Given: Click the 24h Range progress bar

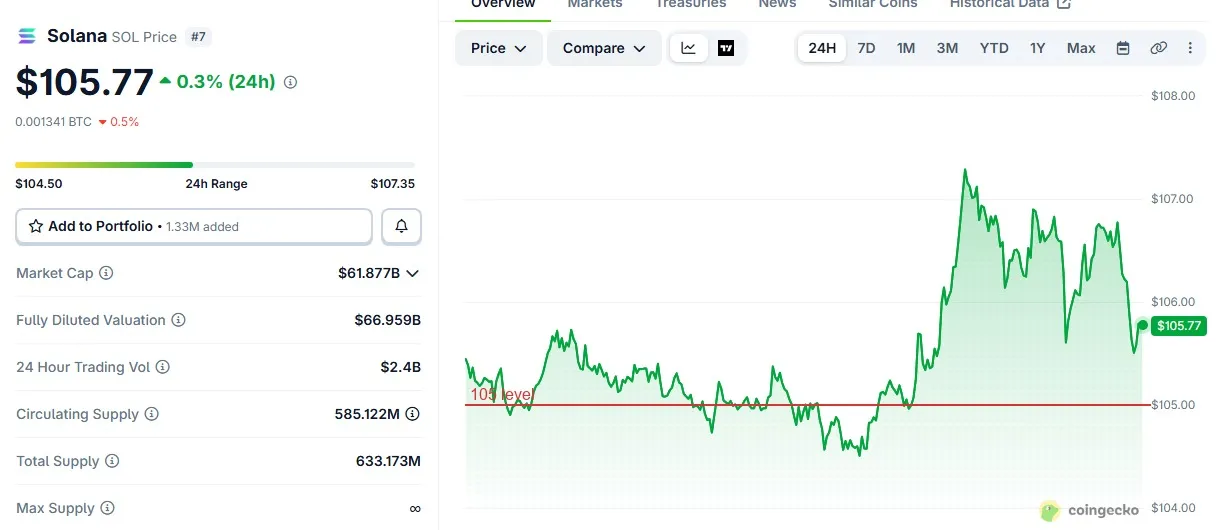Looking at the screenshot, I should click(x=215, y=165).
